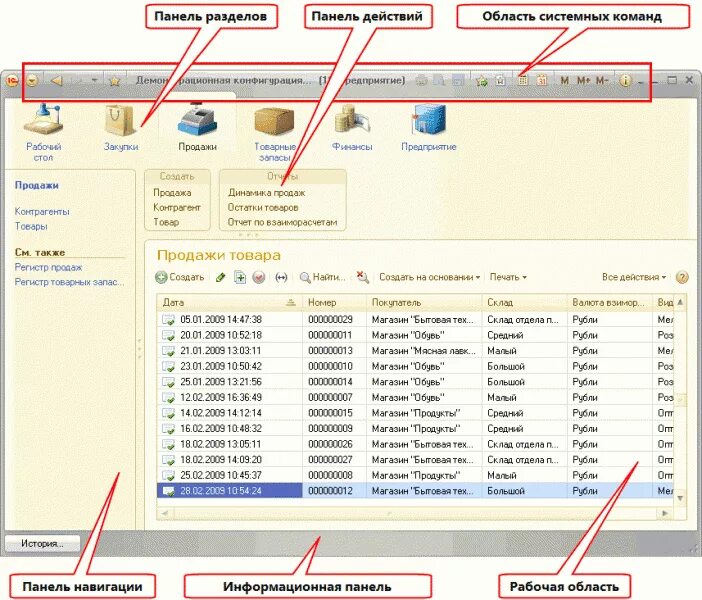Open the Динамика продаж report
Viewport: 702px width, 600px height.
pos(266,193)
